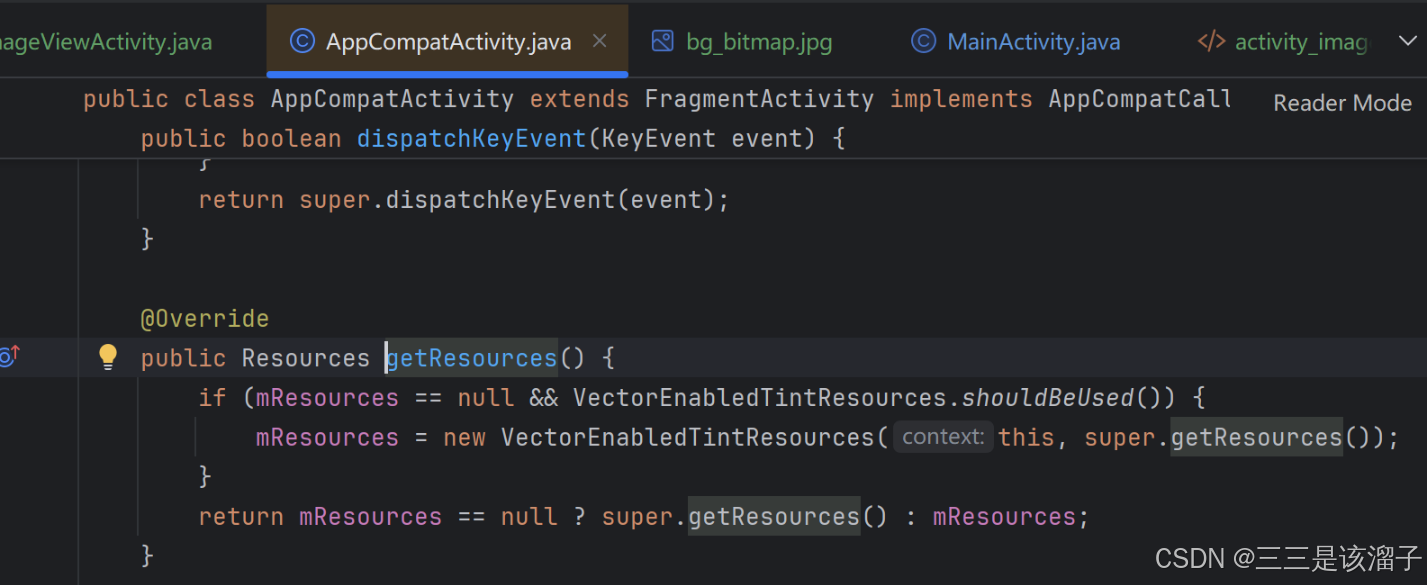Click the context: parameter hint
Screen dimensions: 1427x585
coord(943,437)
